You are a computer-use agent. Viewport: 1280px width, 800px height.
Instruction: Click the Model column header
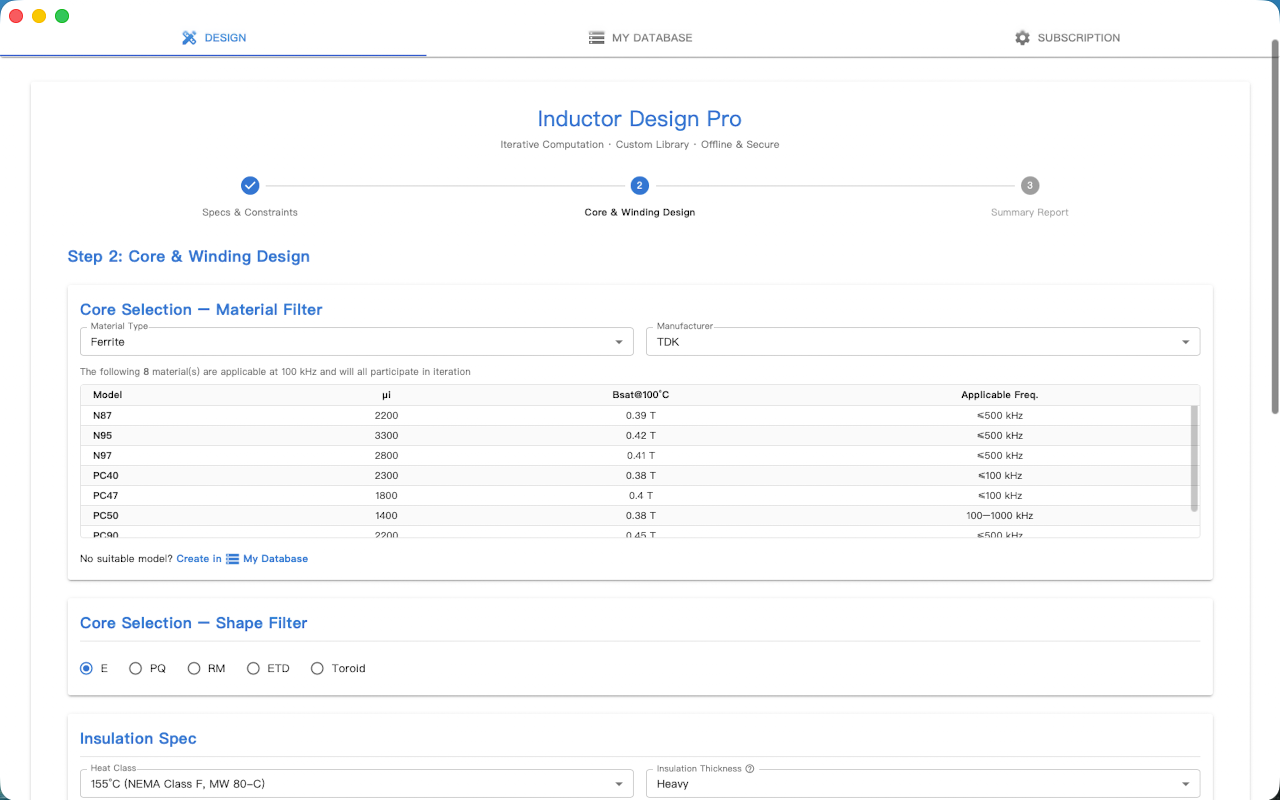click(107, 395)
